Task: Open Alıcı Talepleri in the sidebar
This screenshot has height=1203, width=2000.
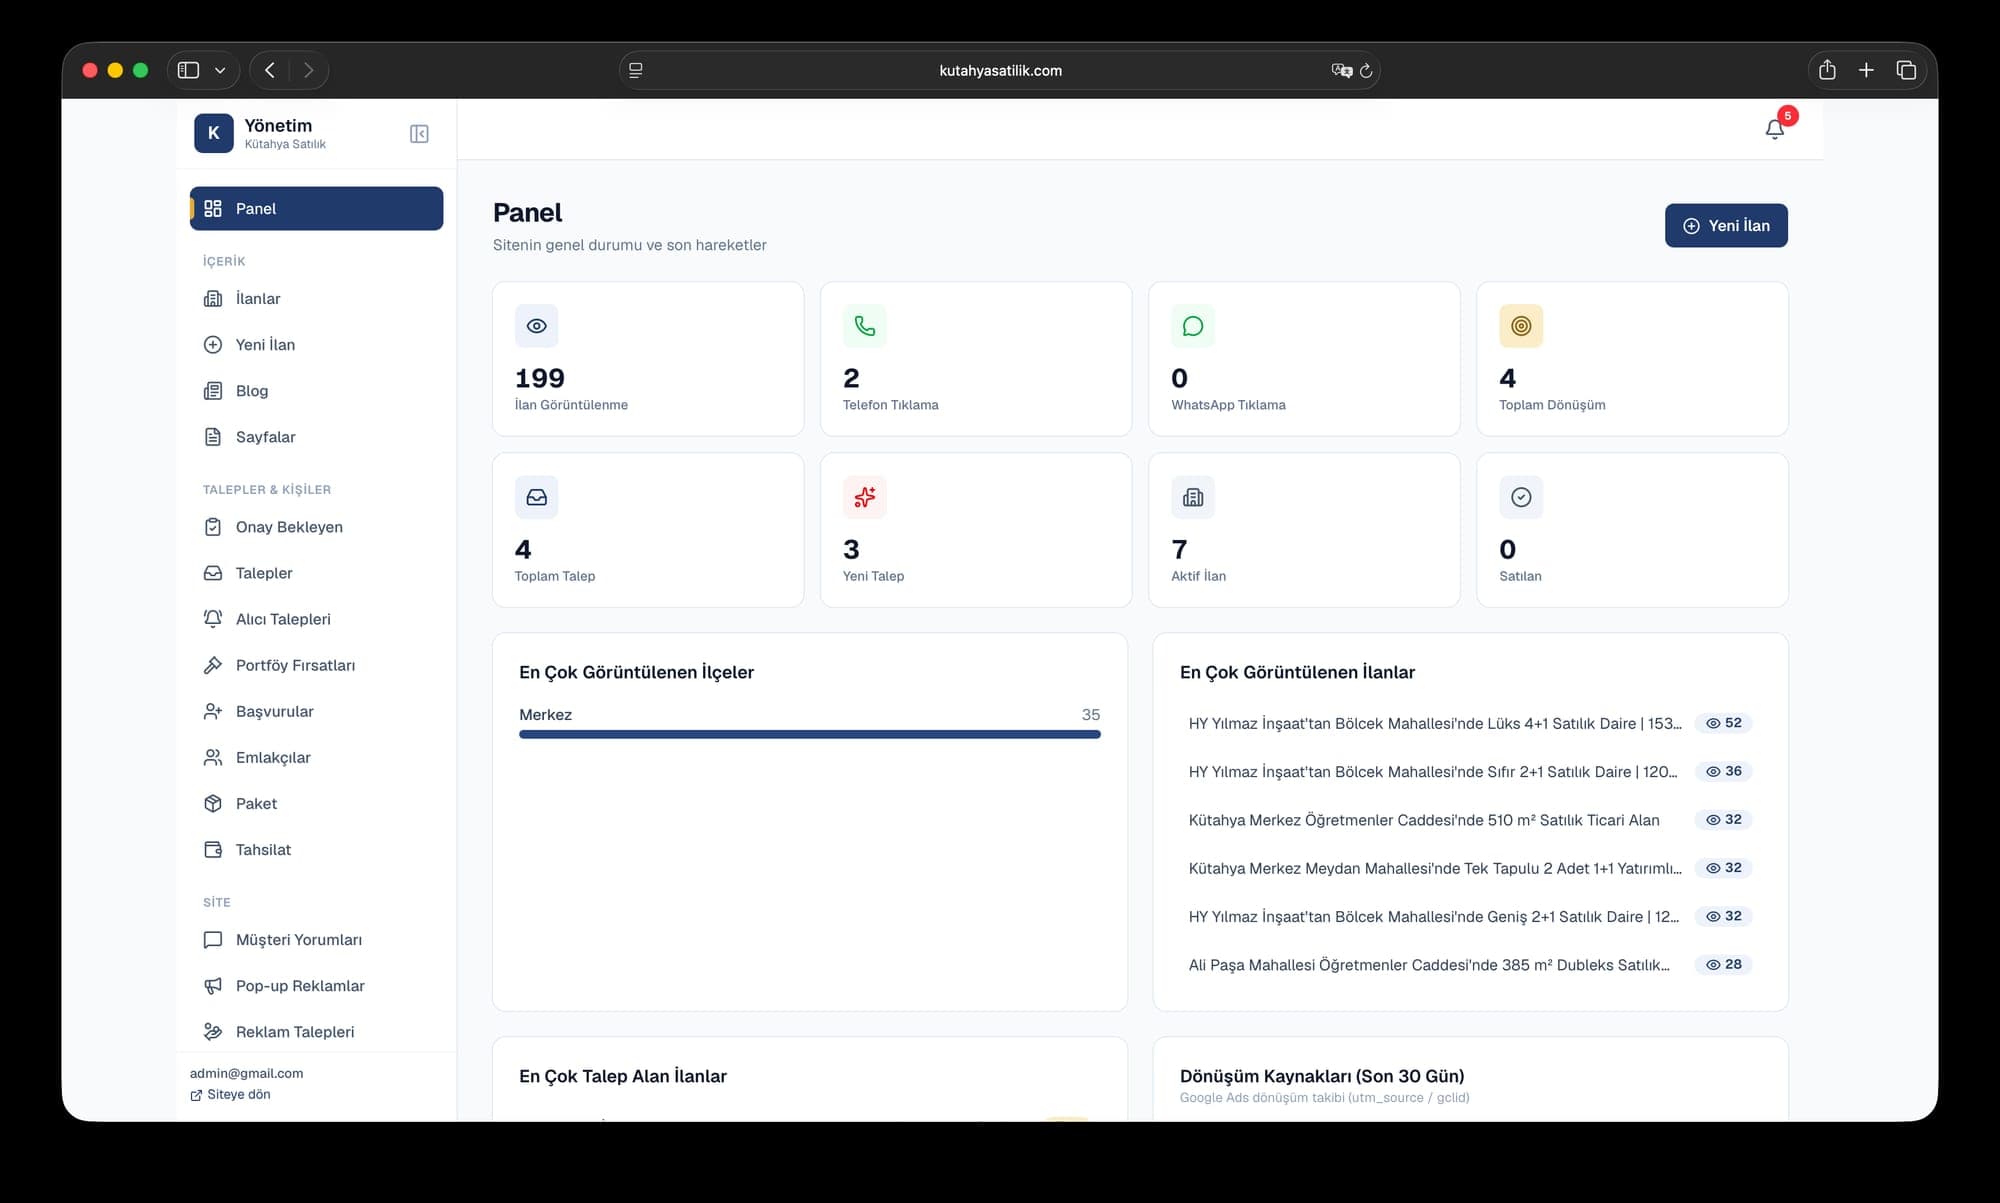Action: point(316,618)
